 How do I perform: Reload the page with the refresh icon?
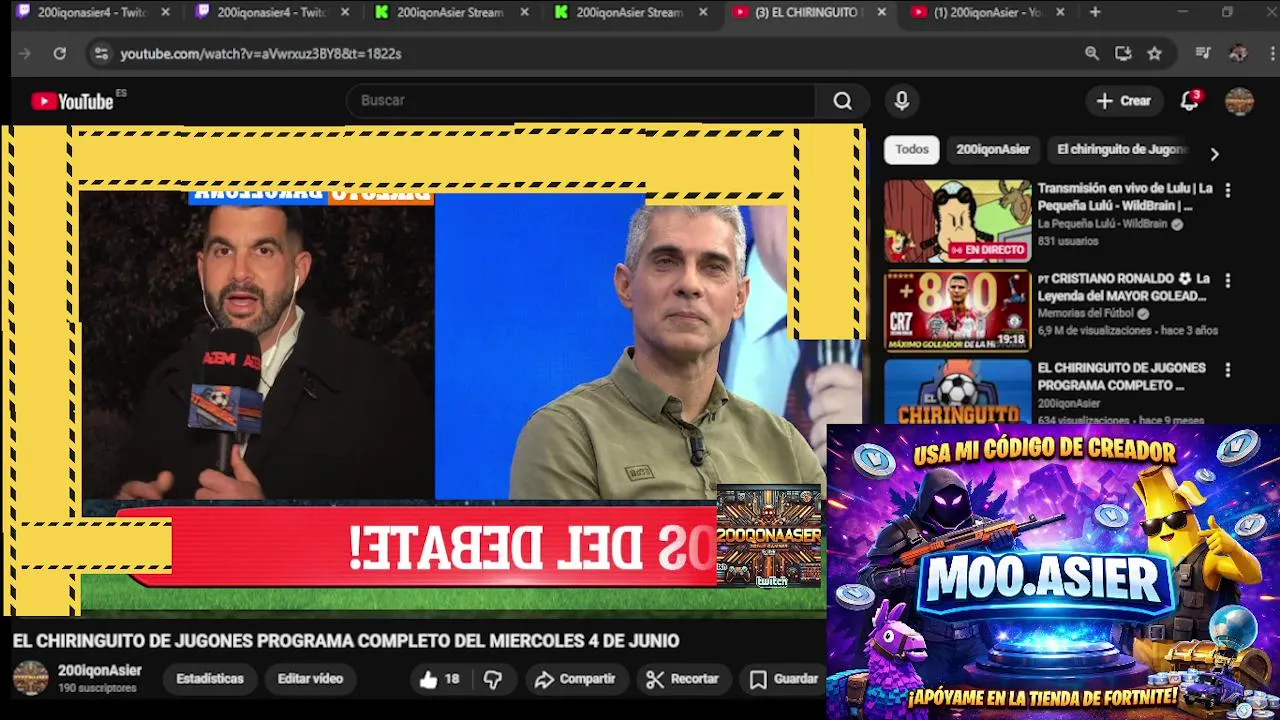pyautogui.click(x=60, y=54)
